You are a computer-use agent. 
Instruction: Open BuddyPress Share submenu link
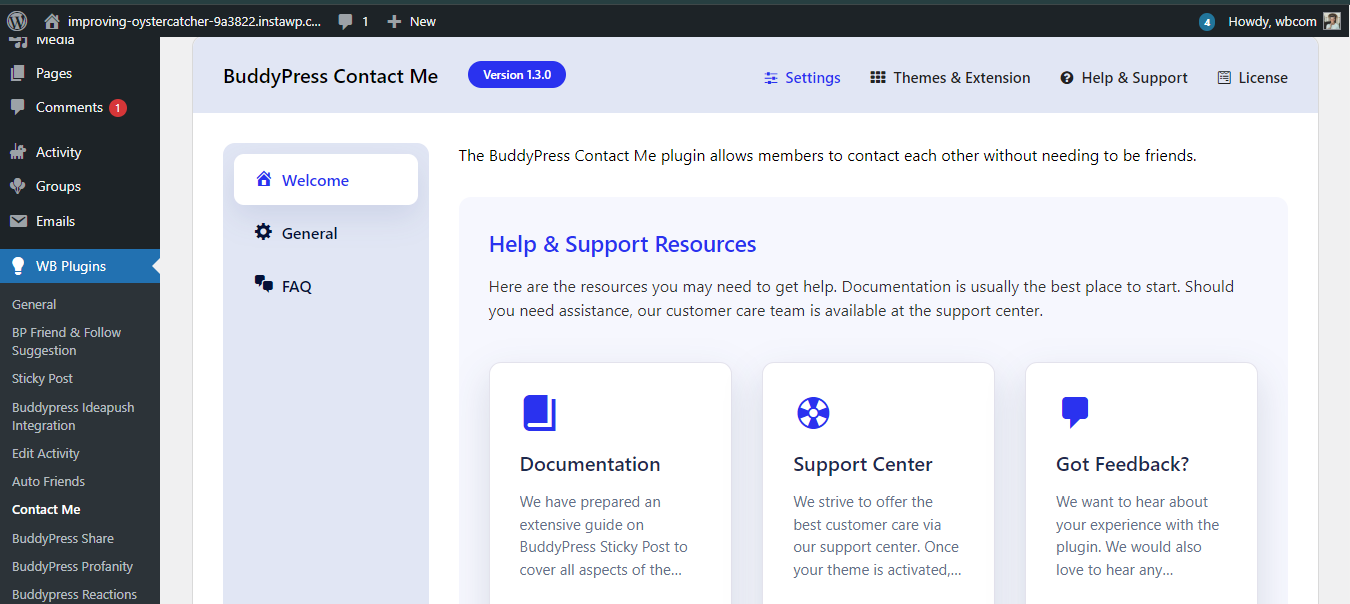[x=62, y=538]
